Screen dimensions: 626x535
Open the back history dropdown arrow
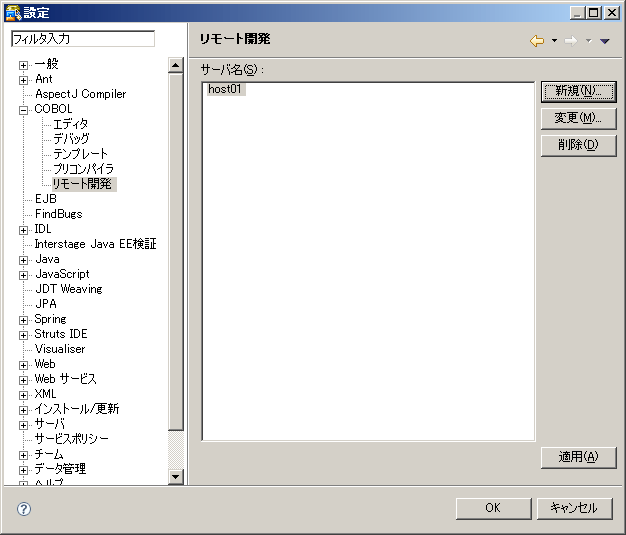554,41
